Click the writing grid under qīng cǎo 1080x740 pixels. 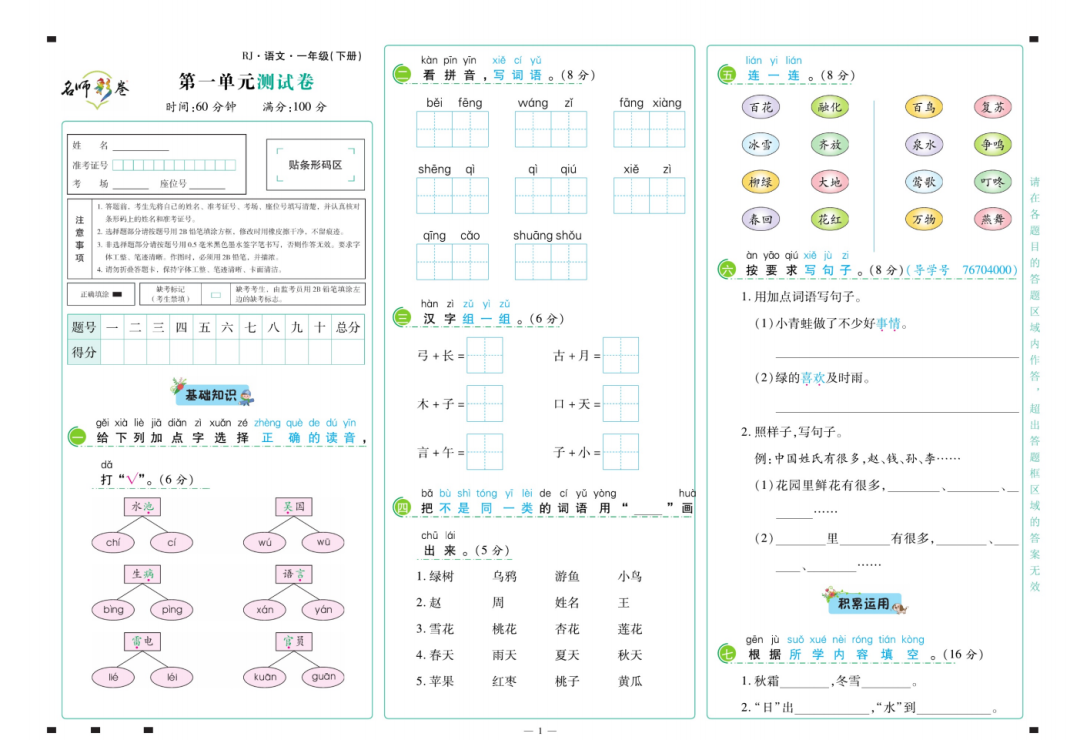coord(453,262)
